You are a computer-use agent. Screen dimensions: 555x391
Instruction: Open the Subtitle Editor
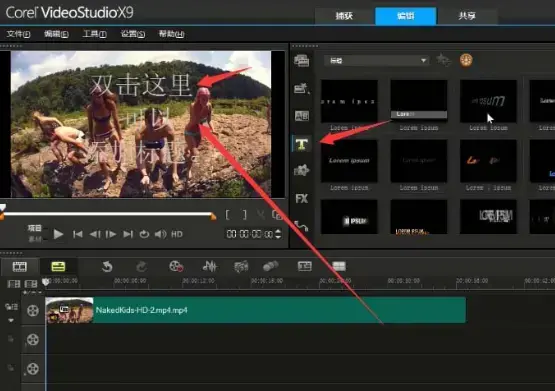click(x=305, y=266)
